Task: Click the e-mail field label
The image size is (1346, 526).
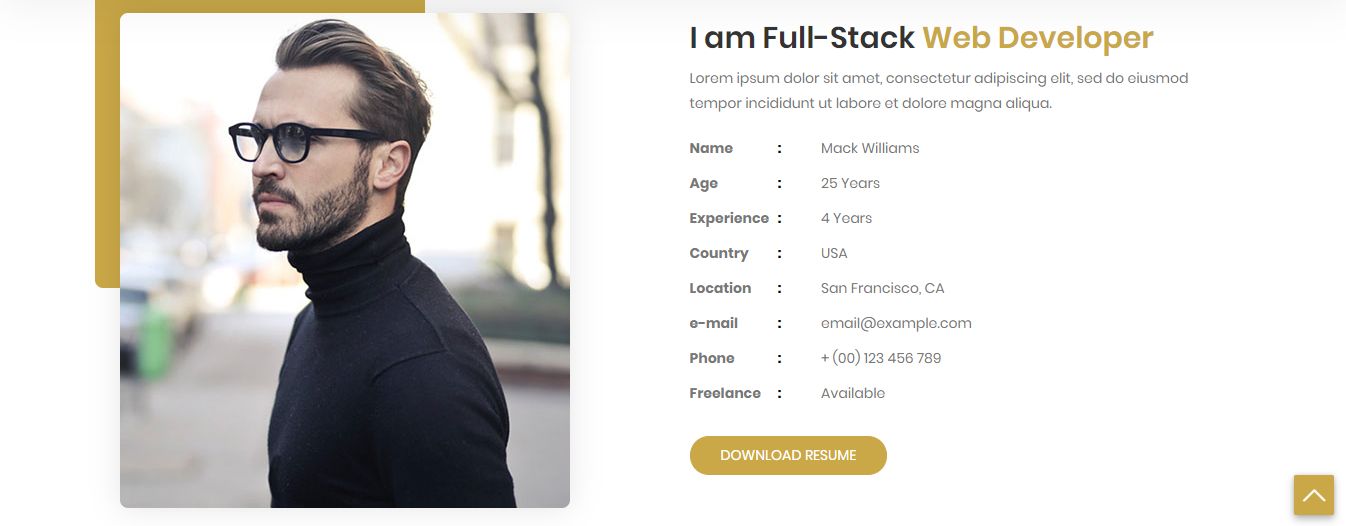Action: pyautogui.click(x=713, y=323)
